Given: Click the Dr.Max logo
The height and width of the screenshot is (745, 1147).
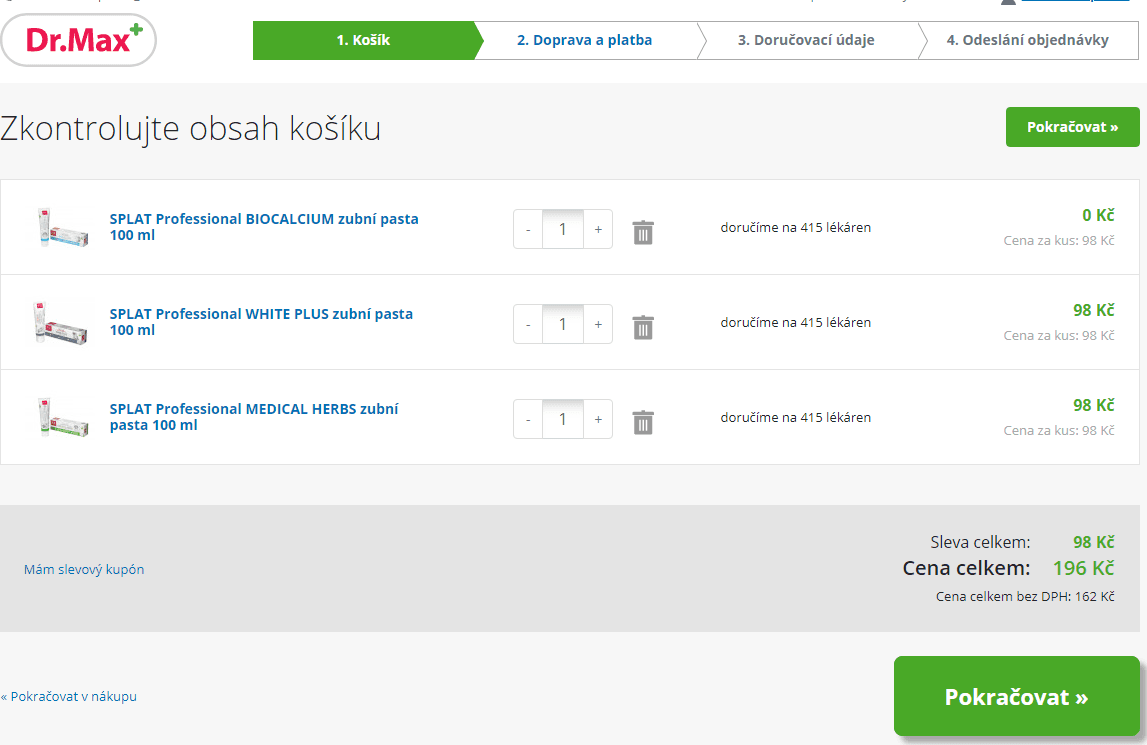Looking at the screenshot, I should click(79, 40).
